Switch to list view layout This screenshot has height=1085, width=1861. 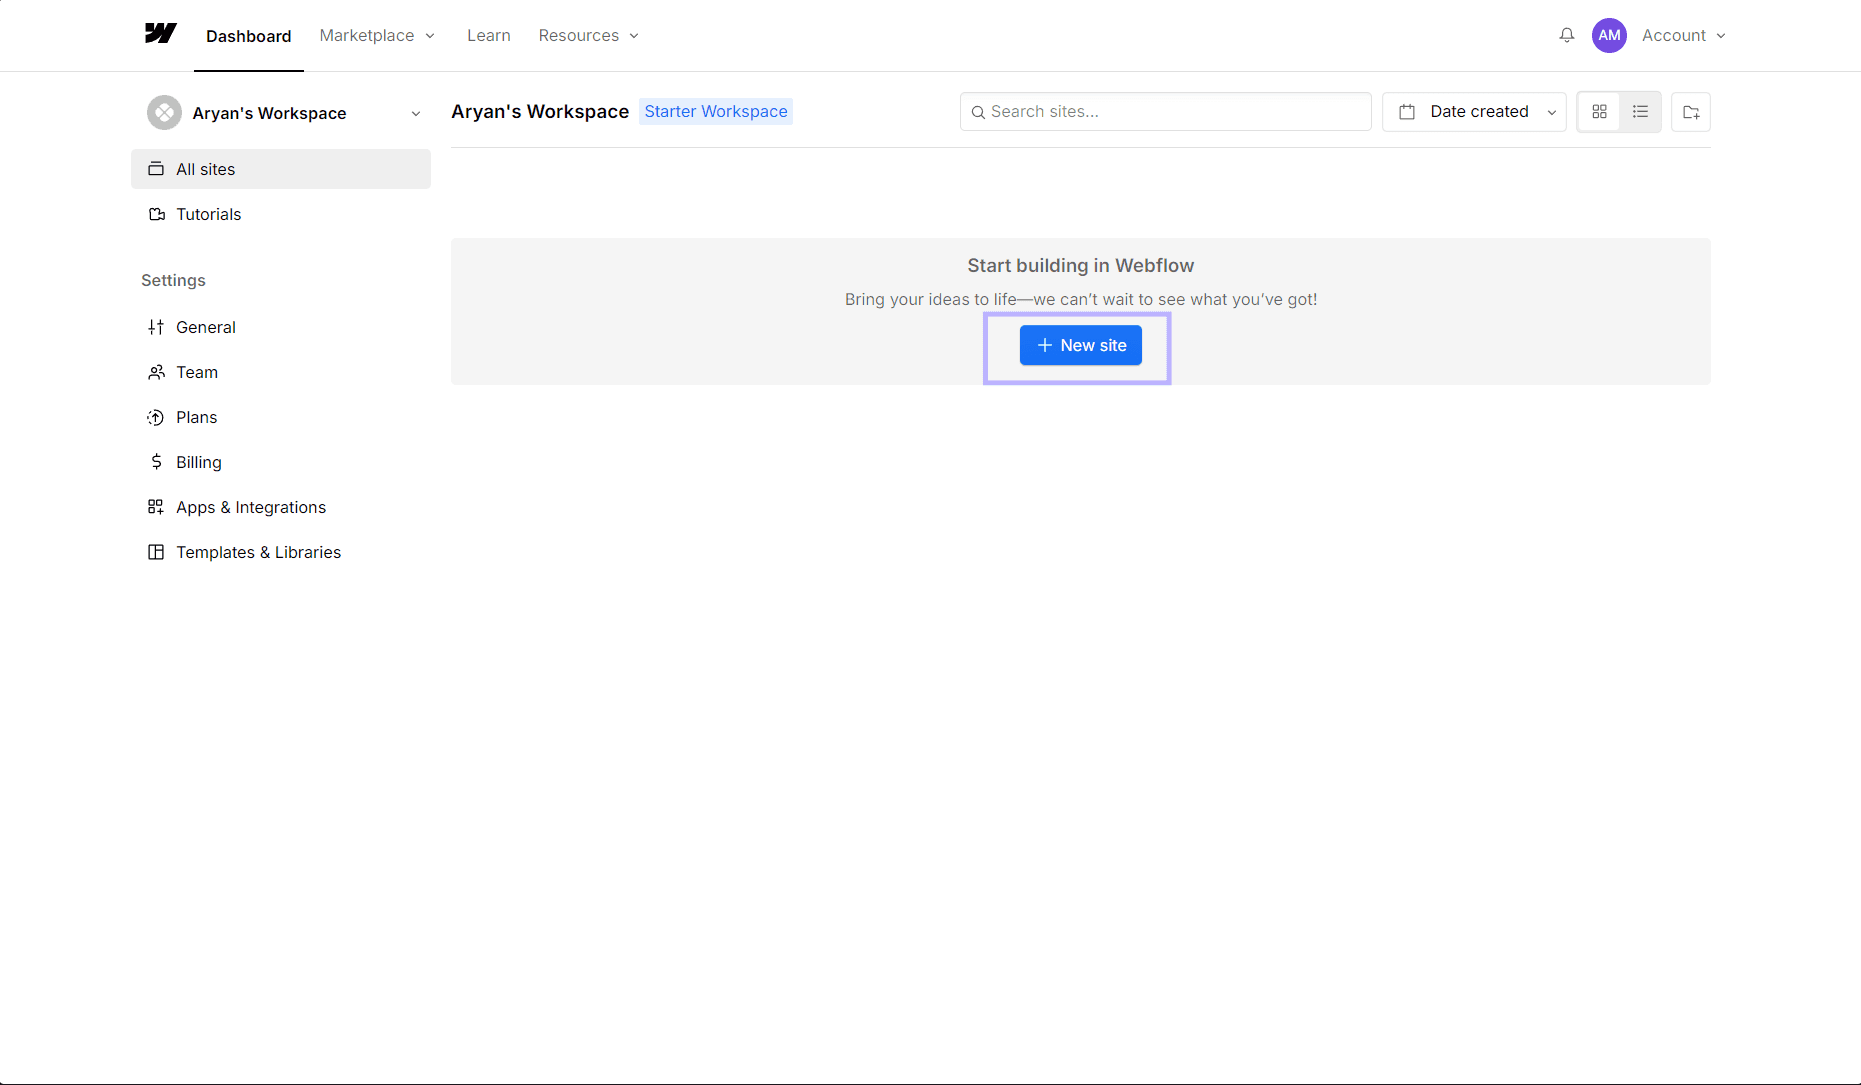[x=1640, y=112]
